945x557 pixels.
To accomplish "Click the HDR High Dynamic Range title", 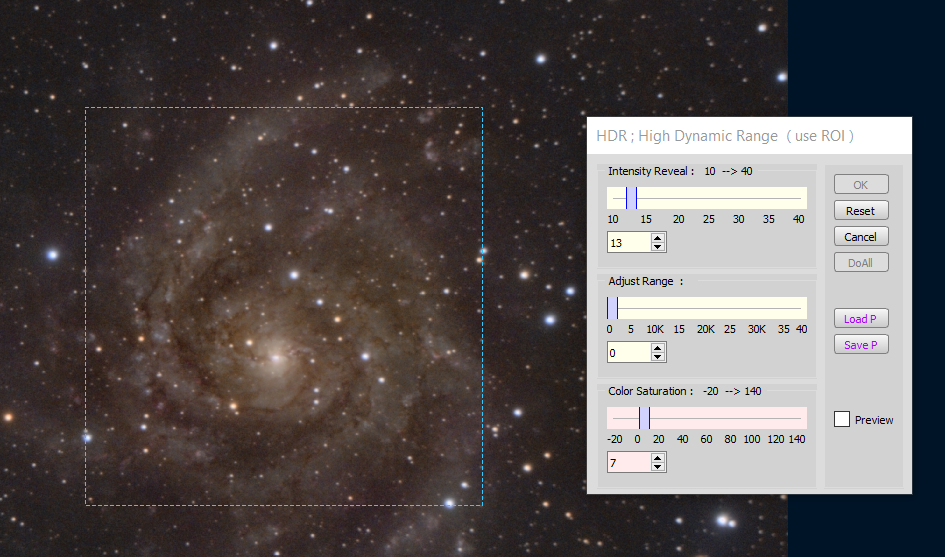I will tap(725, 136).
